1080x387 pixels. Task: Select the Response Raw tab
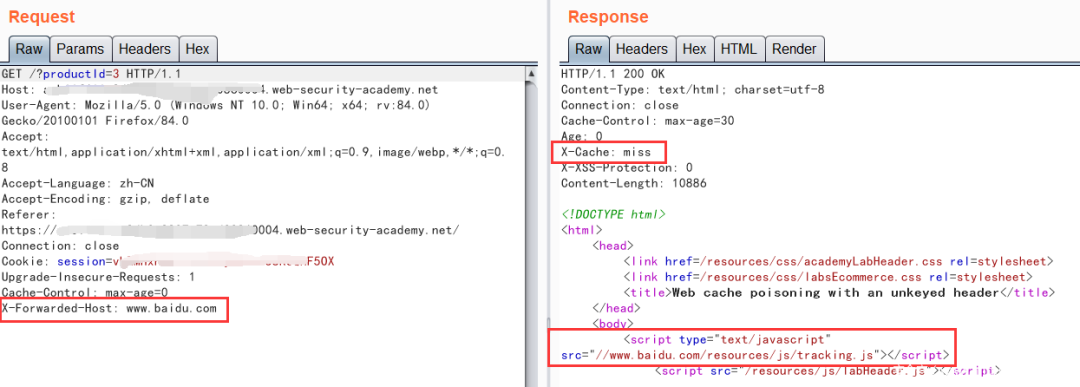pos(588,49)
